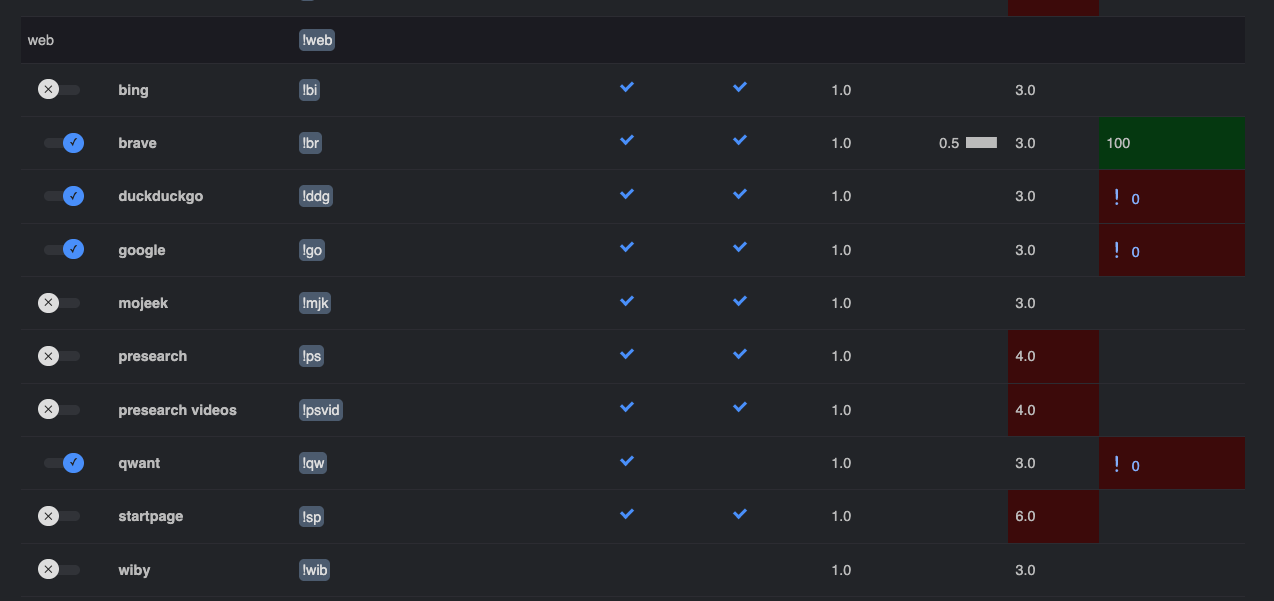
Task: Click the first checkmark in presearch videos row
Action: [627, 408]
